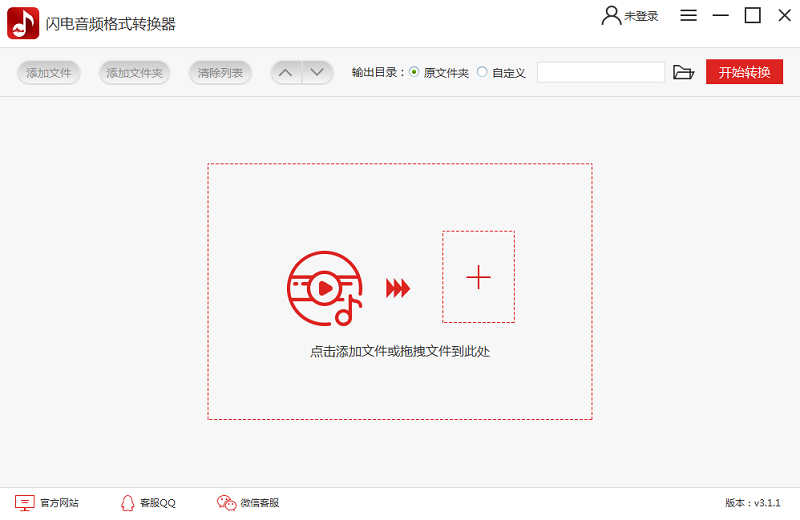Click 点击添加文件或拖拽文件到此处 text
Image resolution: width=800 pixels, height=520 pixels.
[x=400, y=352]
